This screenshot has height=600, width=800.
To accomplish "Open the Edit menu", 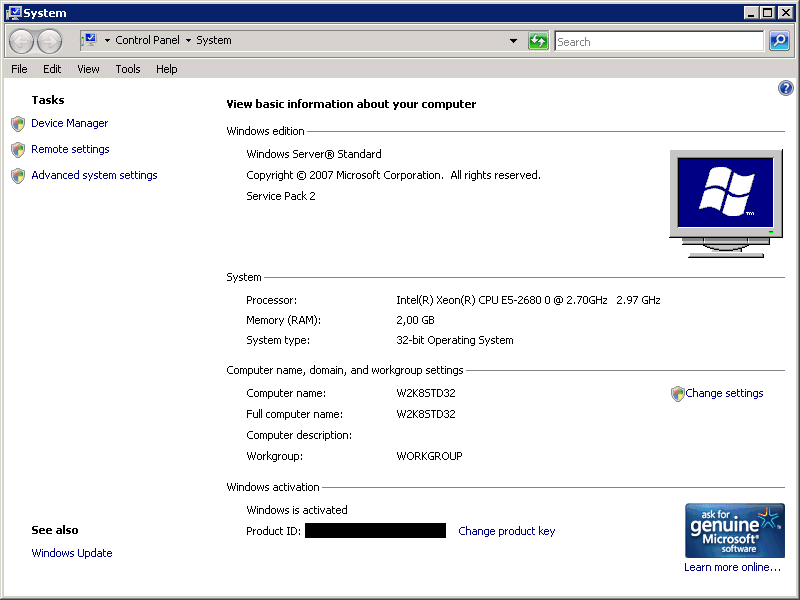I will pyautogui.click(x=52, y=69).
